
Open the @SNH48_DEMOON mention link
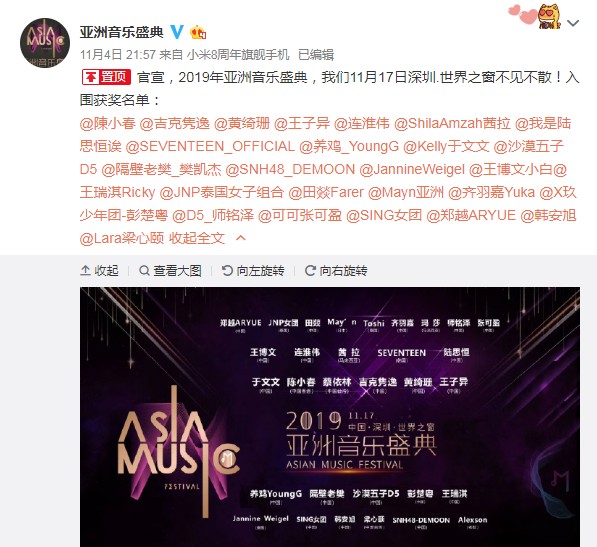point(290,169)
